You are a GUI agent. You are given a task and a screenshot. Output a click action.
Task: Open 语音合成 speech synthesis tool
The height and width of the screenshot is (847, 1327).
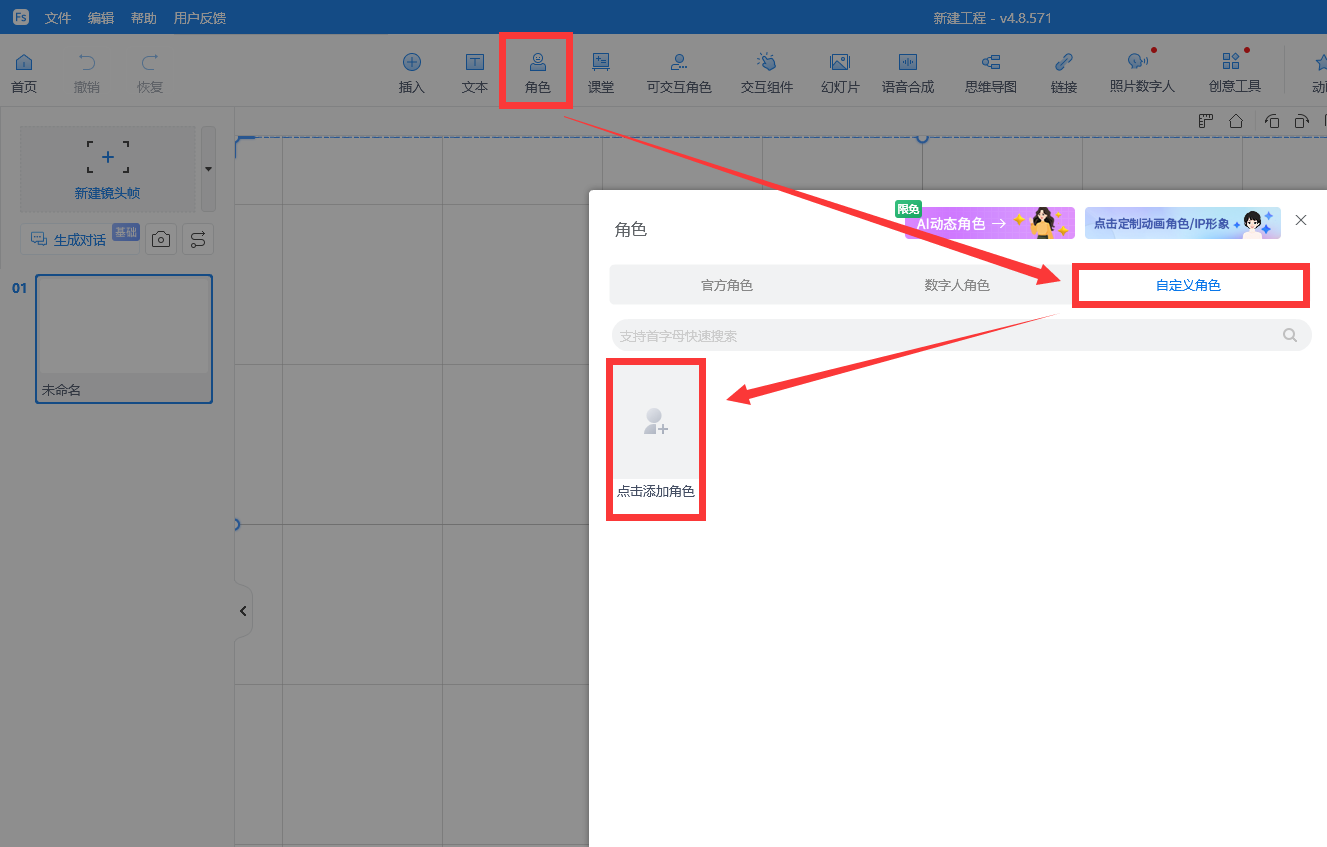[908, 72]
